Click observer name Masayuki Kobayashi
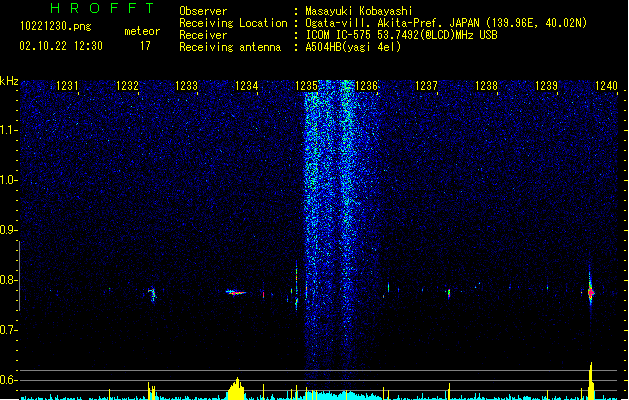The image size is (629, 400). 359,11
